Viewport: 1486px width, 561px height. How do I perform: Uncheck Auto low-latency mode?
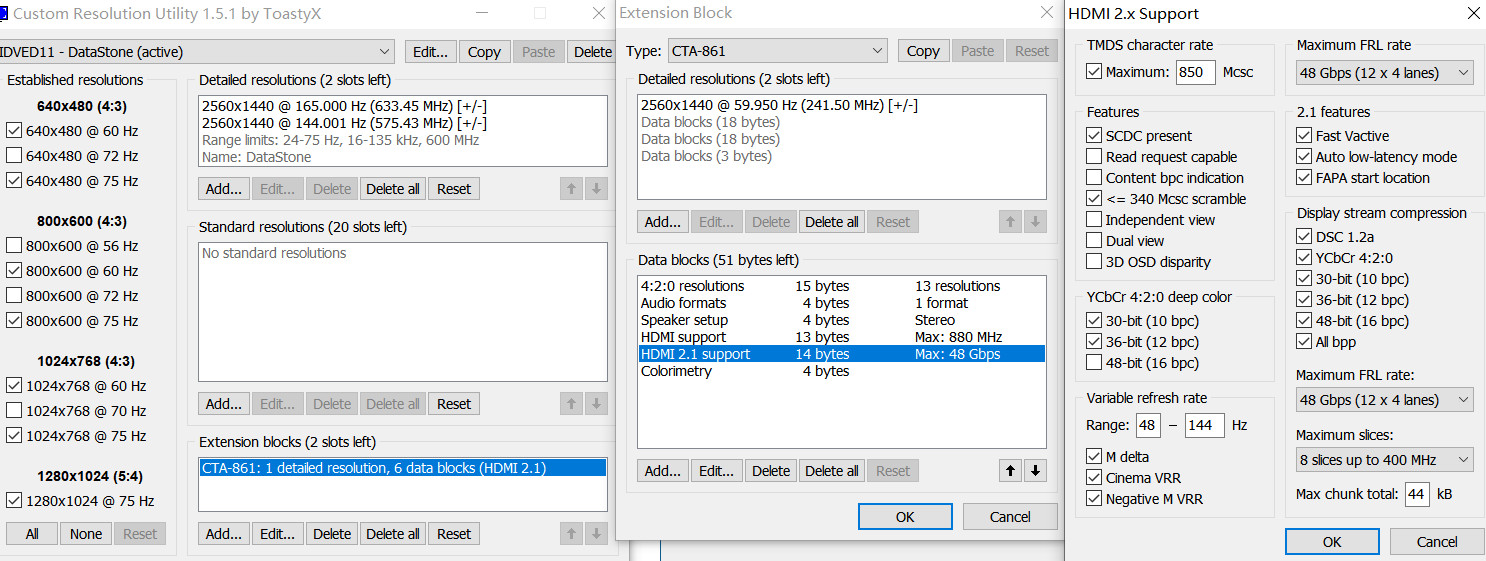click(1304, 157)
